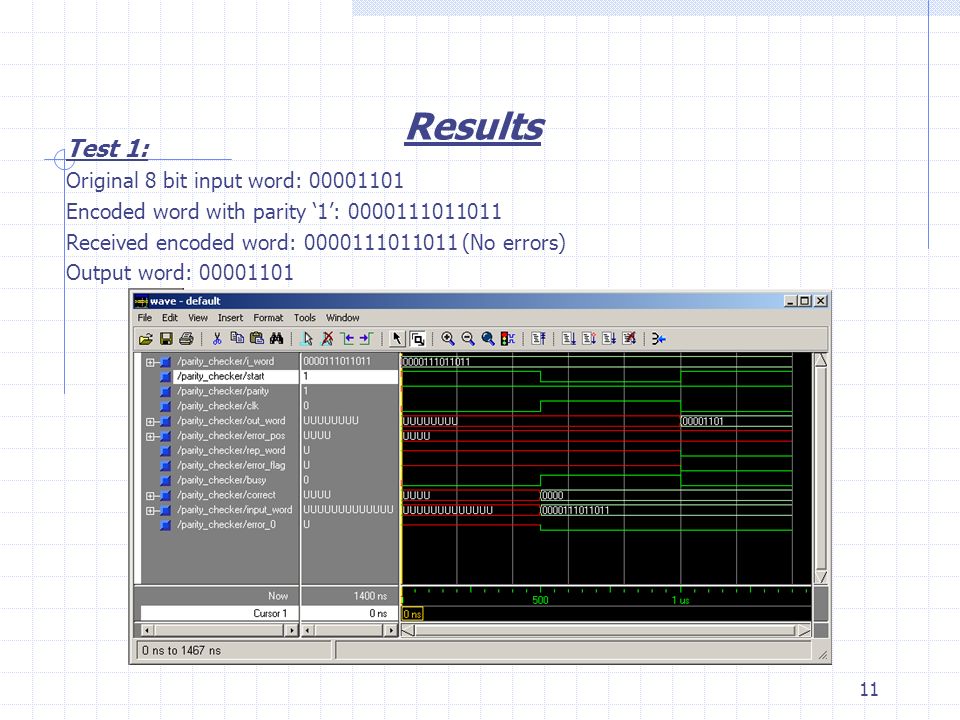Viewport: 960px width, 720px height.
Task: Select the /parity_checker/error_0 signal
Action: (227, 525)
